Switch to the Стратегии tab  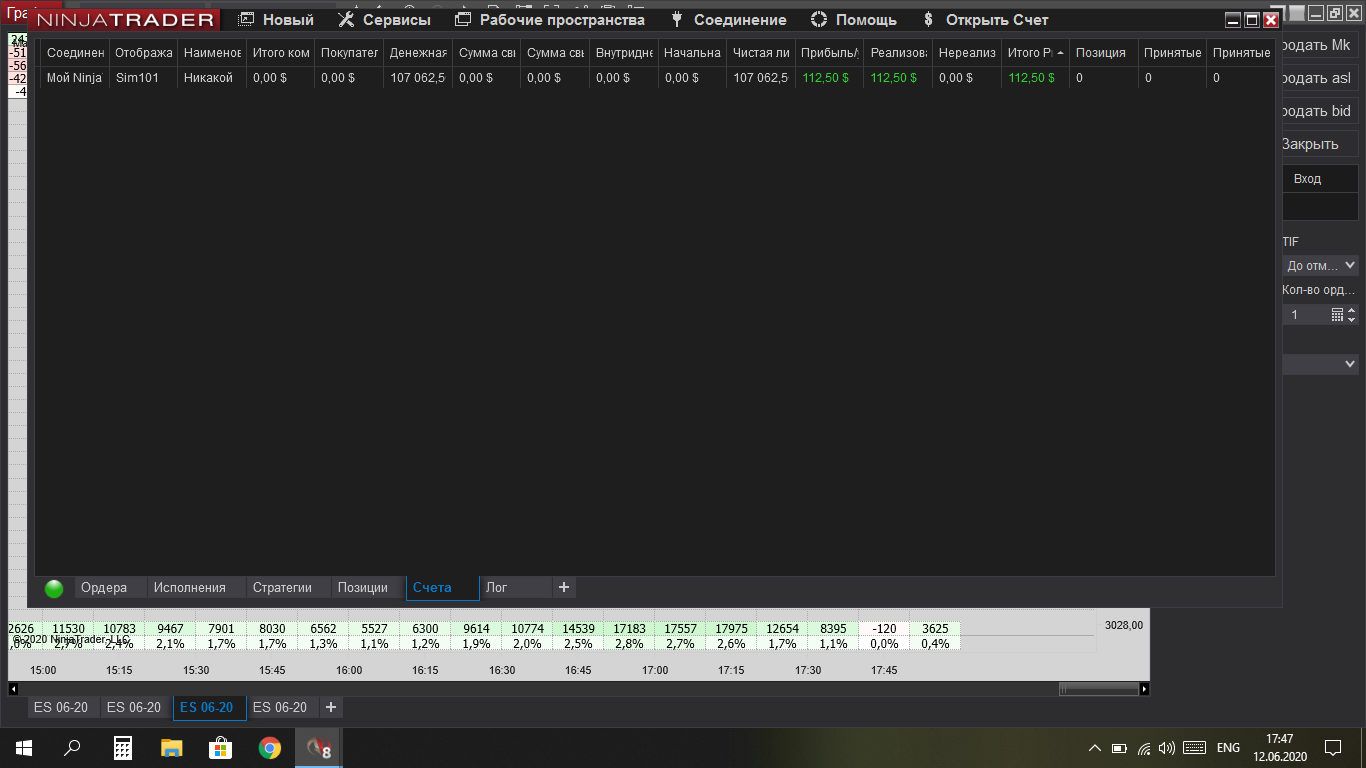288,588
